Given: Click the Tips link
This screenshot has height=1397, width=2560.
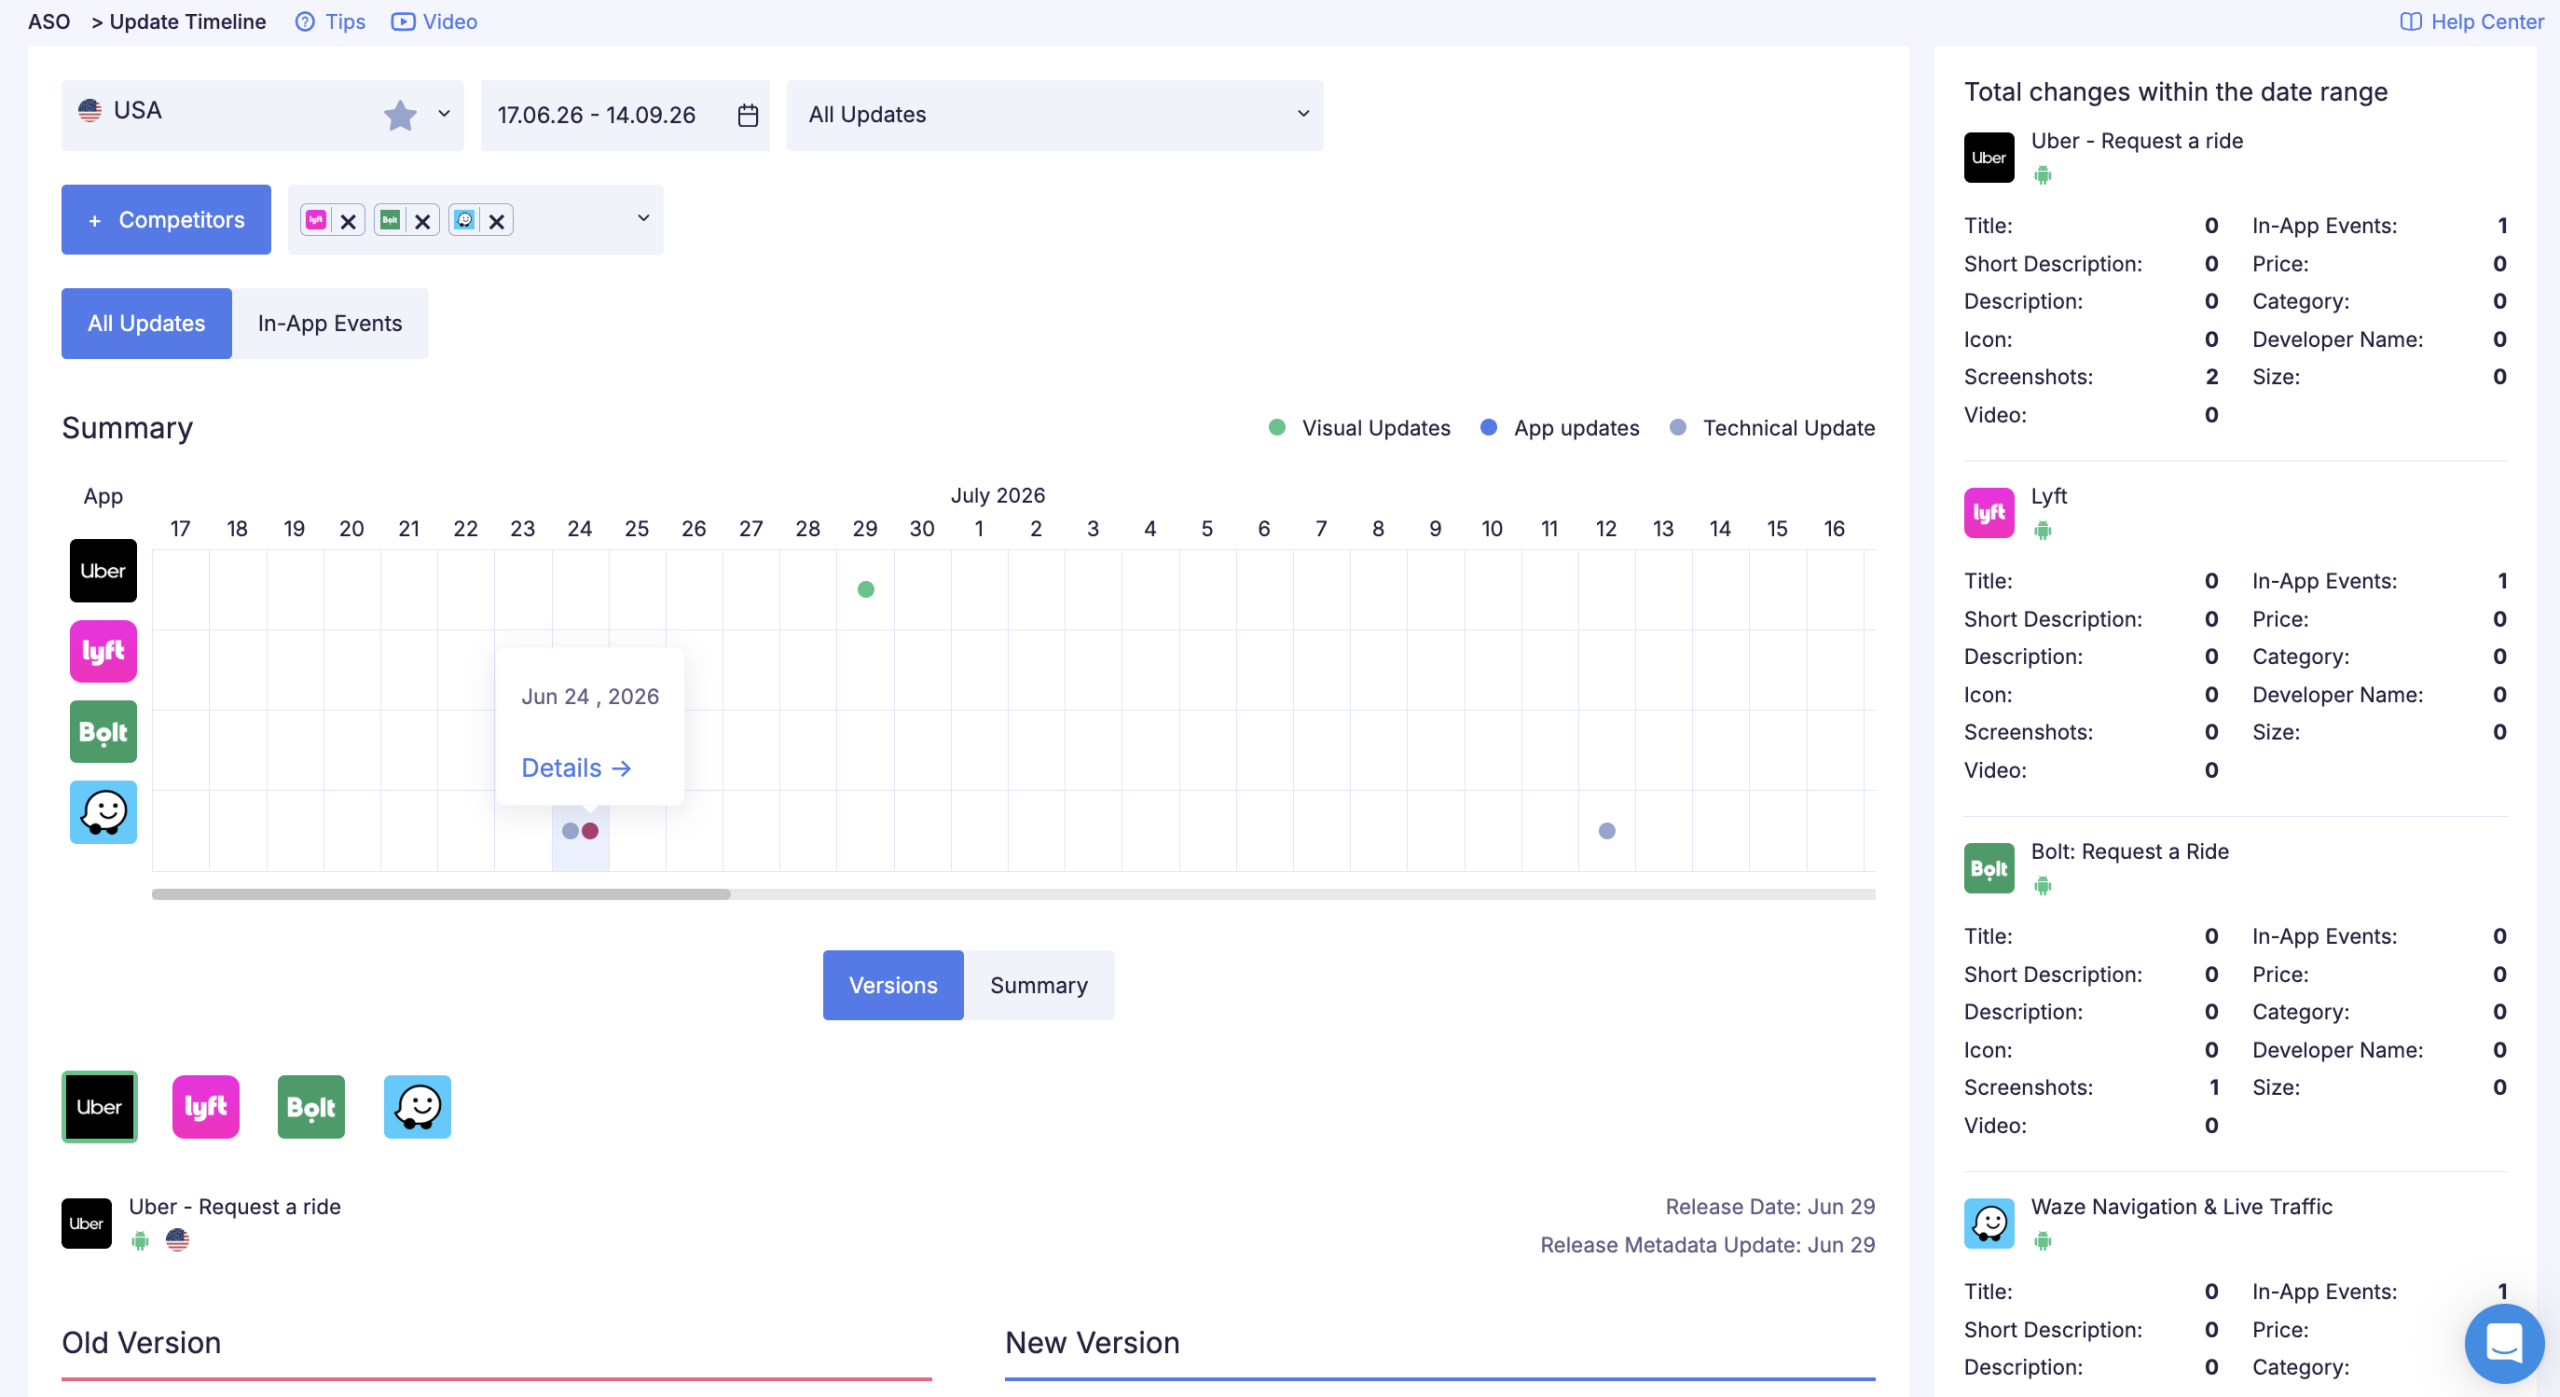Looking at the screenshot, I should click(345, 22).
